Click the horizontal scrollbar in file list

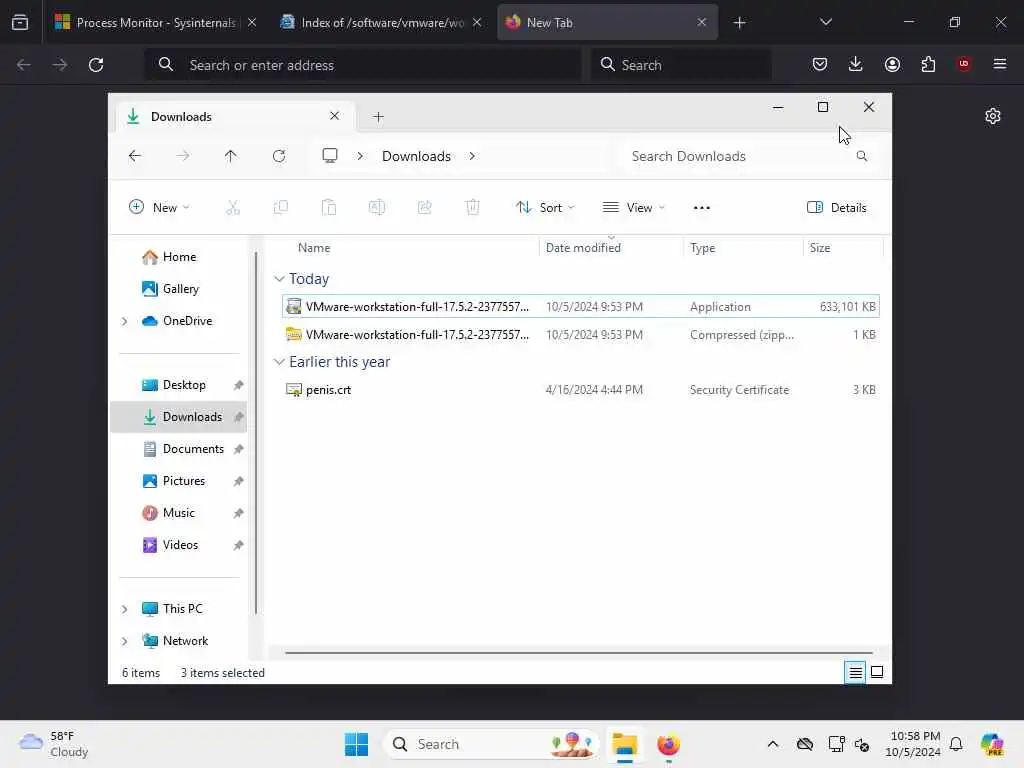click(x=579, y=652)
